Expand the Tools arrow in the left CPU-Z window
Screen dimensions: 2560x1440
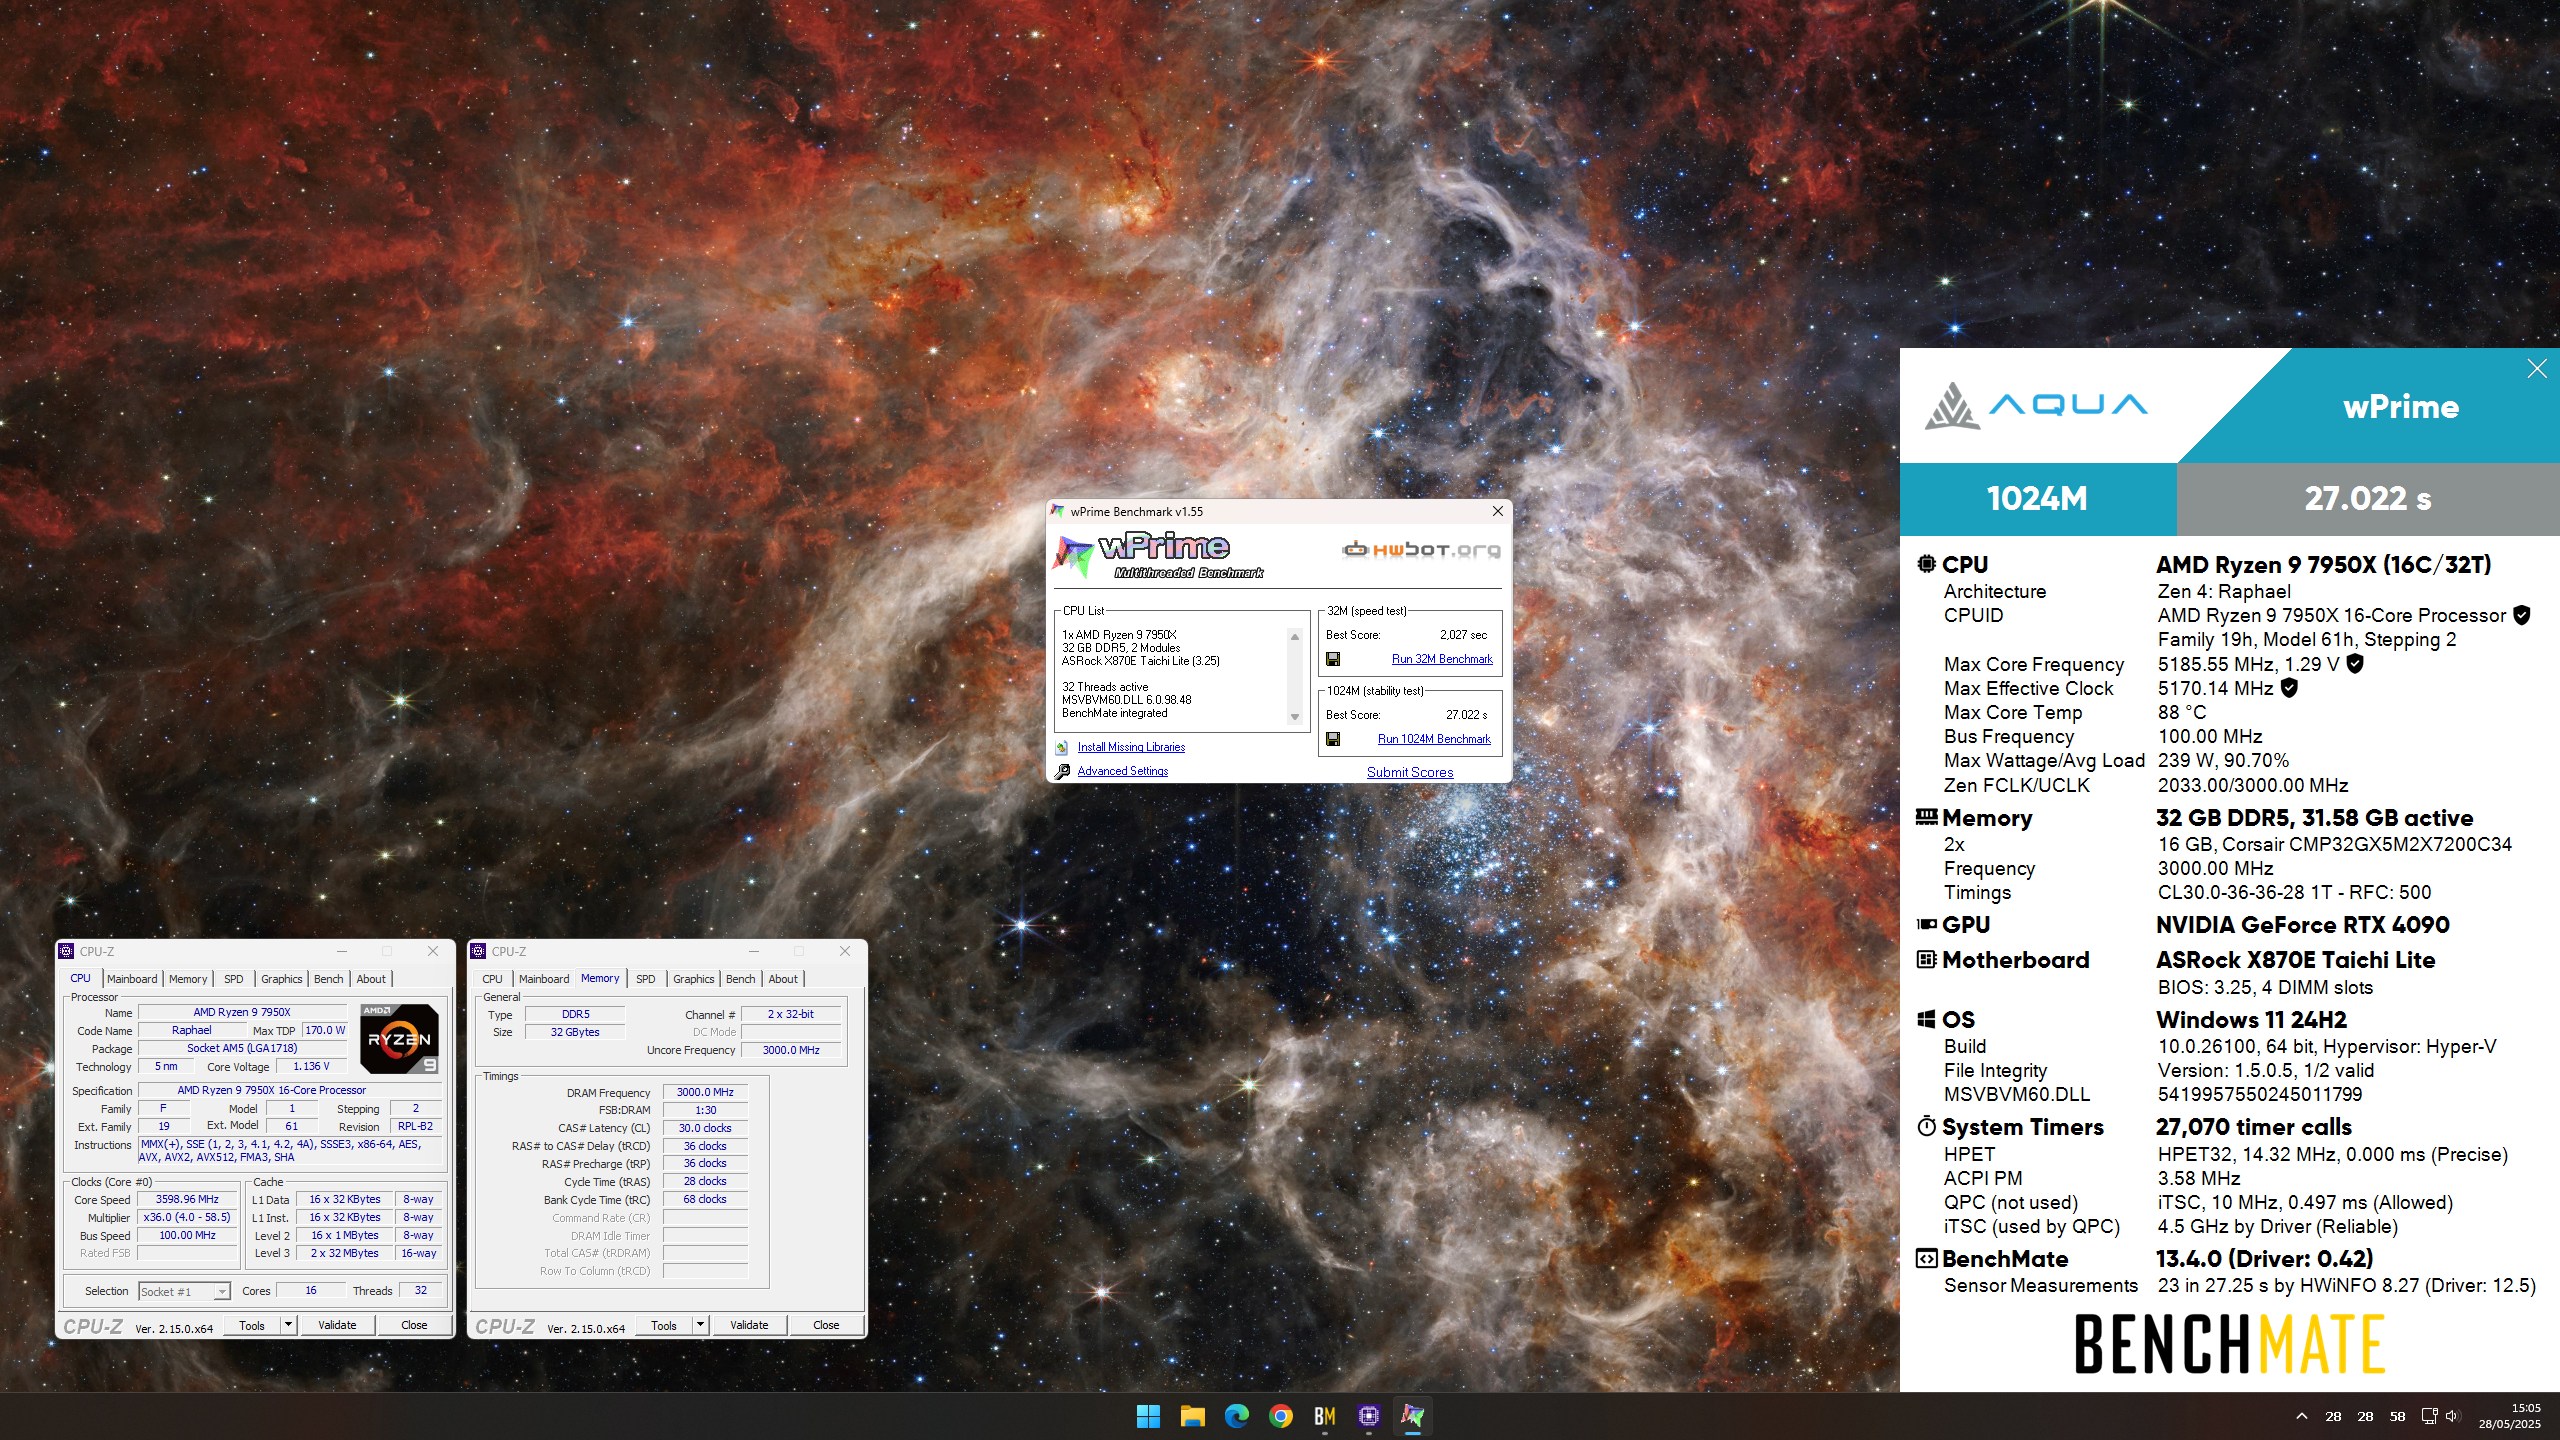(288, 1326)
